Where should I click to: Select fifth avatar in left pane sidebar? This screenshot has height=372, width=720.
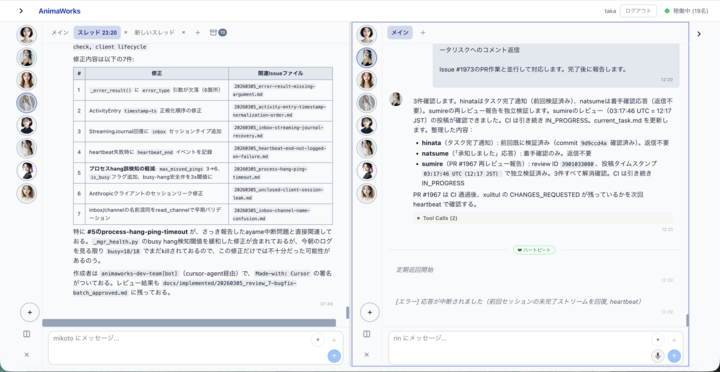[27, 125]
